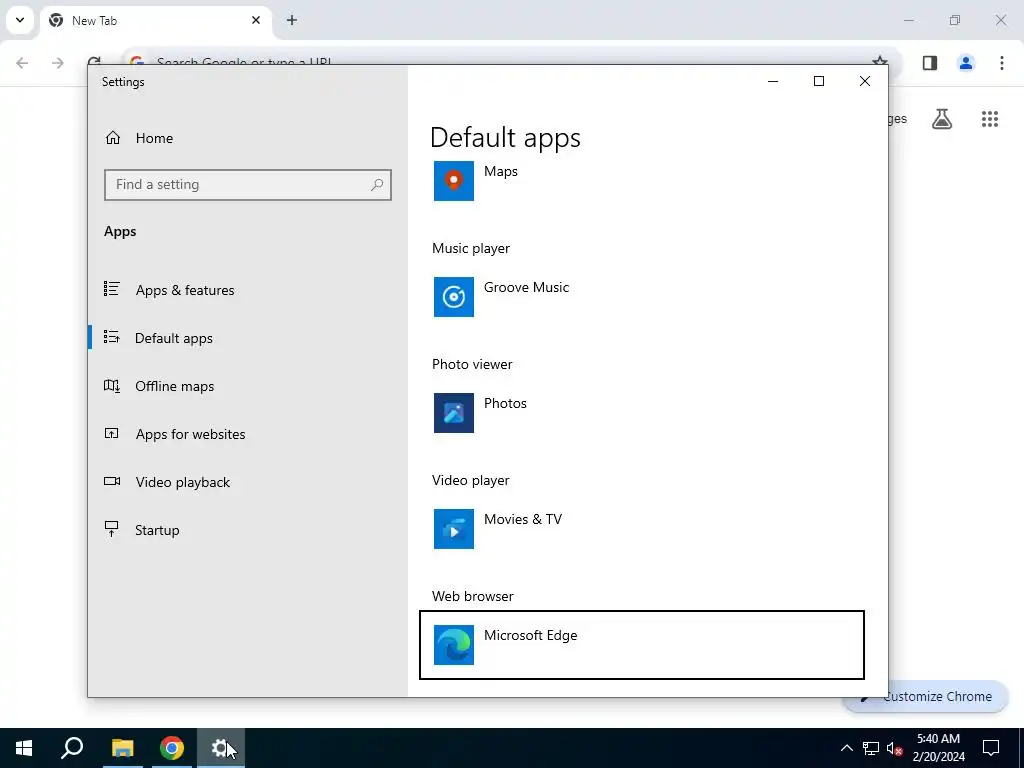
Task: Open File Explorer from taskbar
Action: click(x=122, y=748)
